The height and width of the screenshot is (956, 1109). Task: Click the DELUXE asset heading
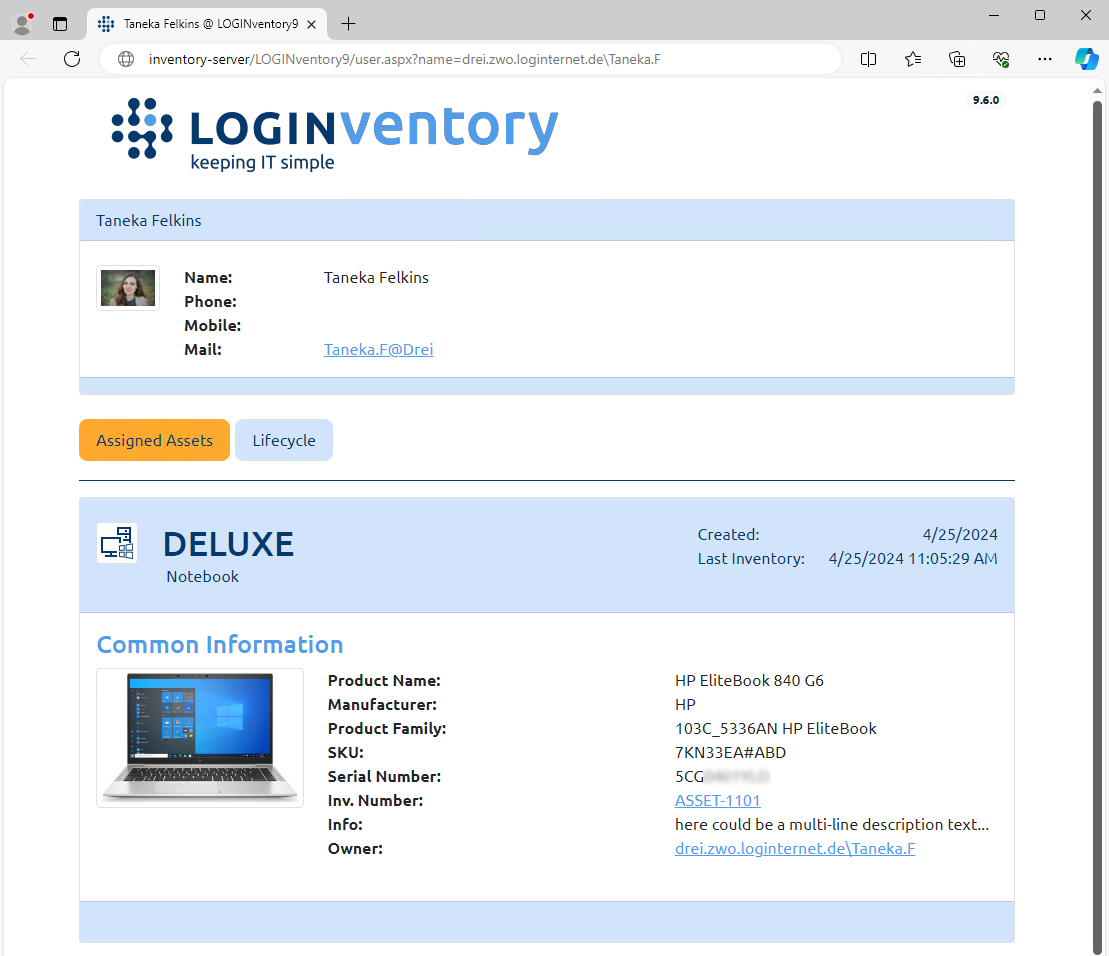point(228,544)
